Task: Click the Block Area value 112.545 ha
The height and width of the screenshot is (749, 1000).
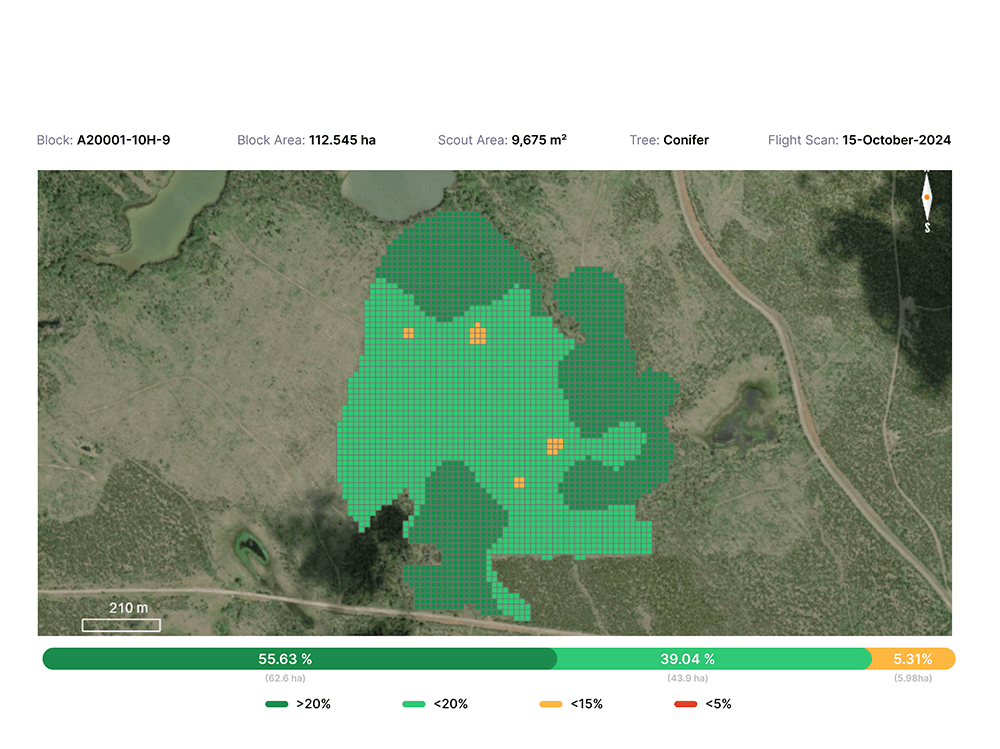Action: point(342,140)
